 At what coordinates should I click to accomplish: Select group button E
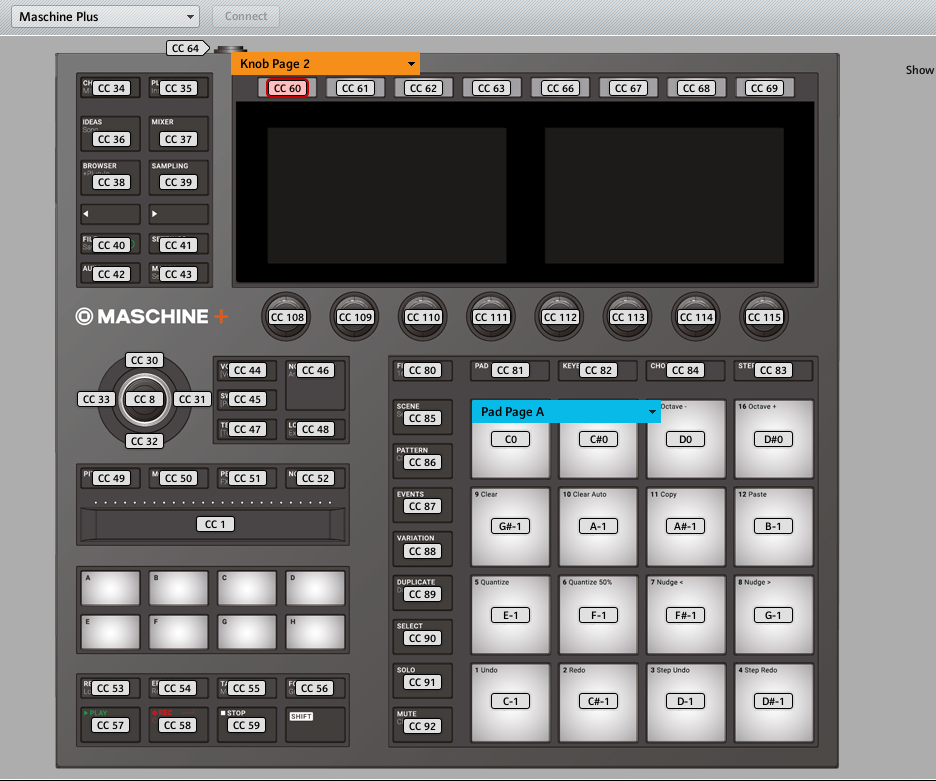[110, 632]
